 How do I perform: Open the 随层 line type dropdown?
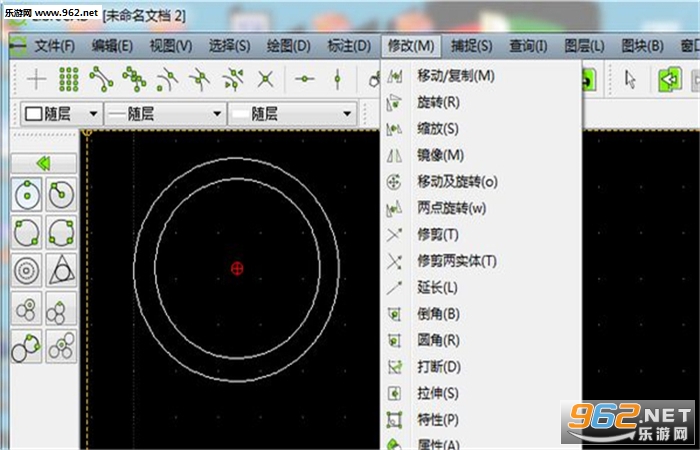click(292, 114)
